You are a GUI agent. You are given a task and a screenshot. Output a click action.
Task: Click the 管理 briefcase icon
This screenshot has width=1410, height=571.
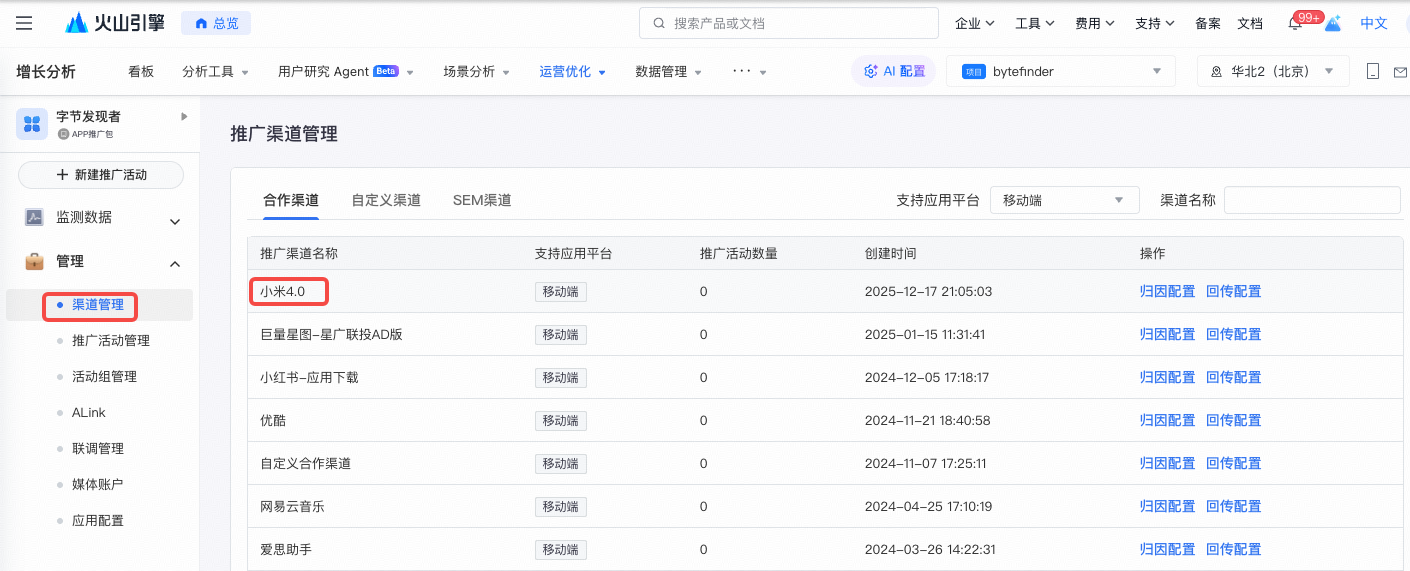[34, 261]
